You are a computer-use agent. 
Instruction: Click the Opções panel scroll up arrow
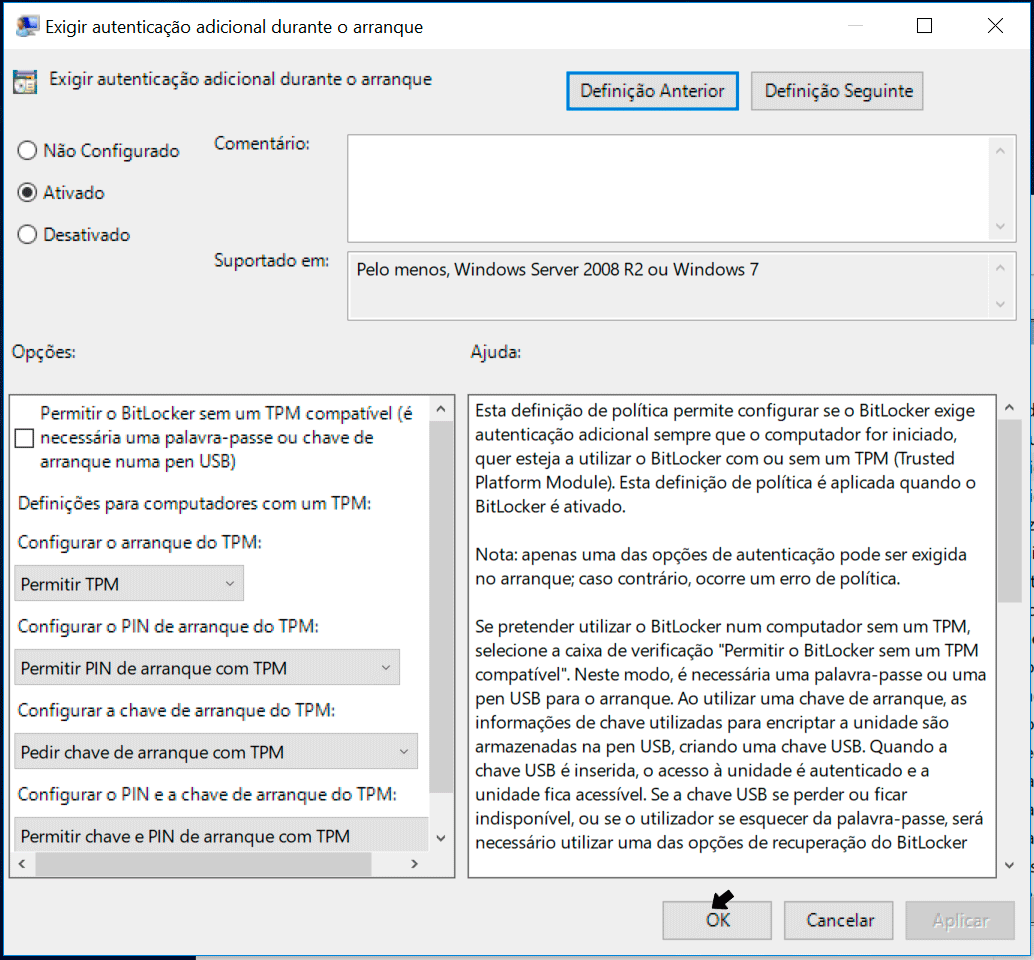point(441,409)
